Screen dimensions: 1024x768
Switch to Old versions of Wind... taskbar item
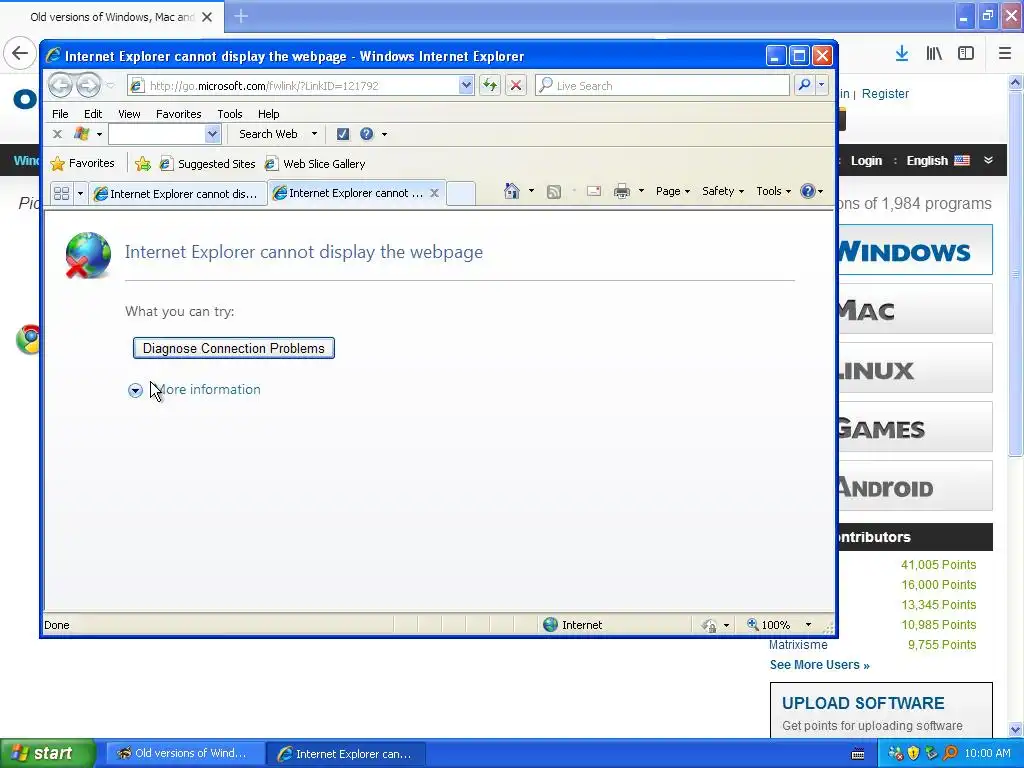(x=185, y=753)
